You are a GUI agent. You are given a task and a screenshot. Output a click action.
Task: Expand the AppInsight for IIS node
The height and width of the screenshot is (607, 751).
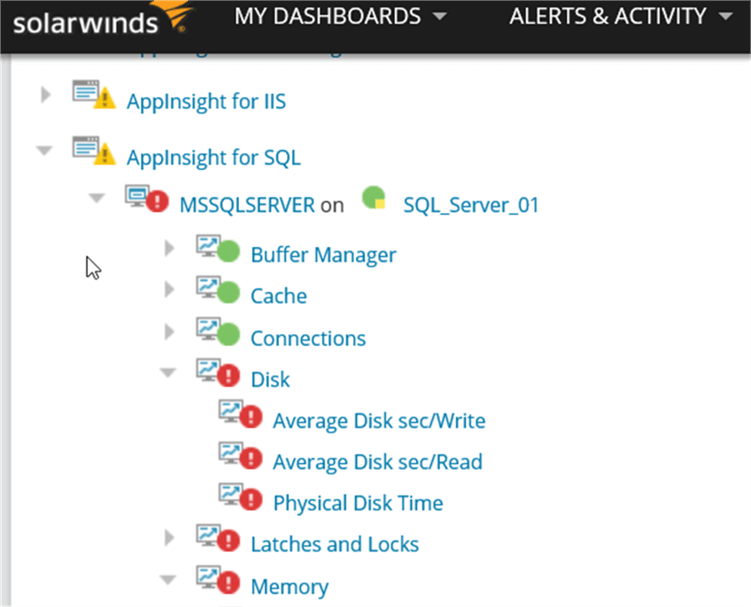tap(46, 94)
